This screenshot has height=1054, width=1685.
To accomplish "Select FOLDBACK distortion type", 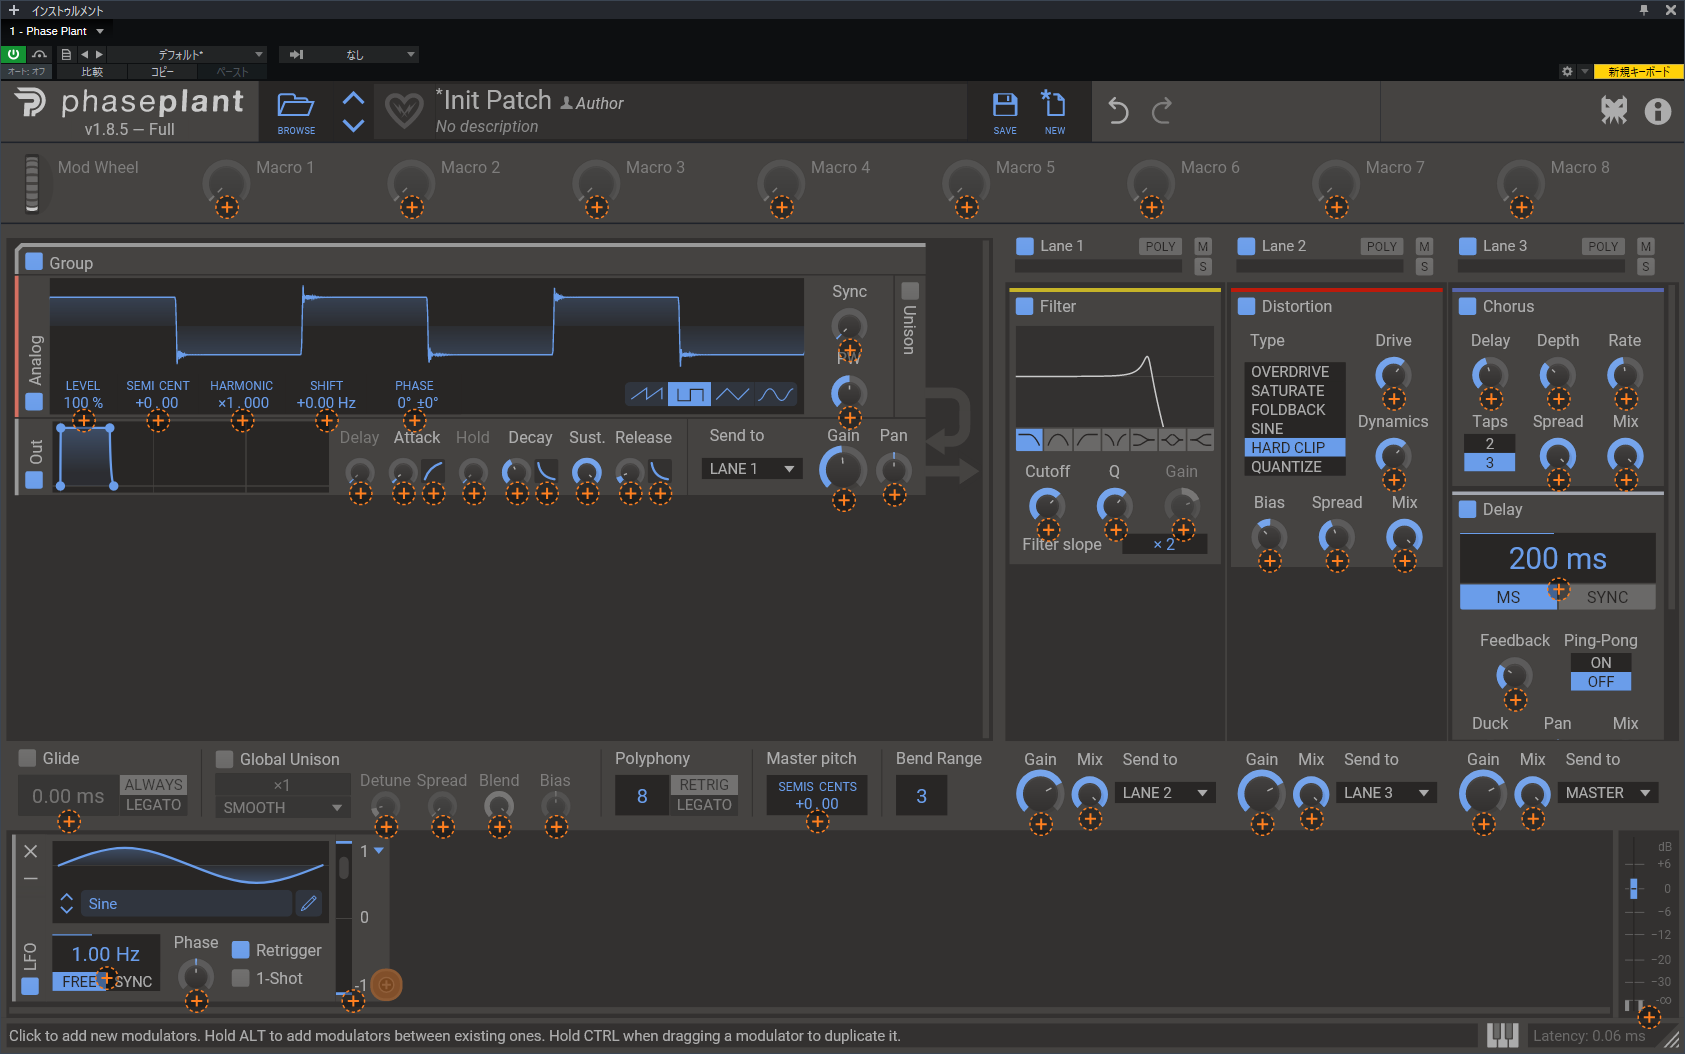I will tap(1295, 410).
